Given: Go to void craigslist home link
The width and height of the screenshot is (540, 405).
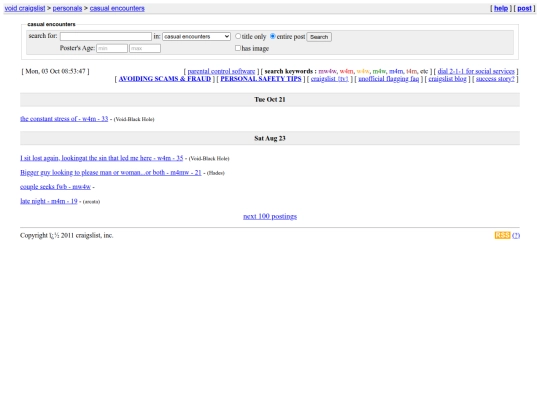Looking at the screenshot, I should pos(25,8).
